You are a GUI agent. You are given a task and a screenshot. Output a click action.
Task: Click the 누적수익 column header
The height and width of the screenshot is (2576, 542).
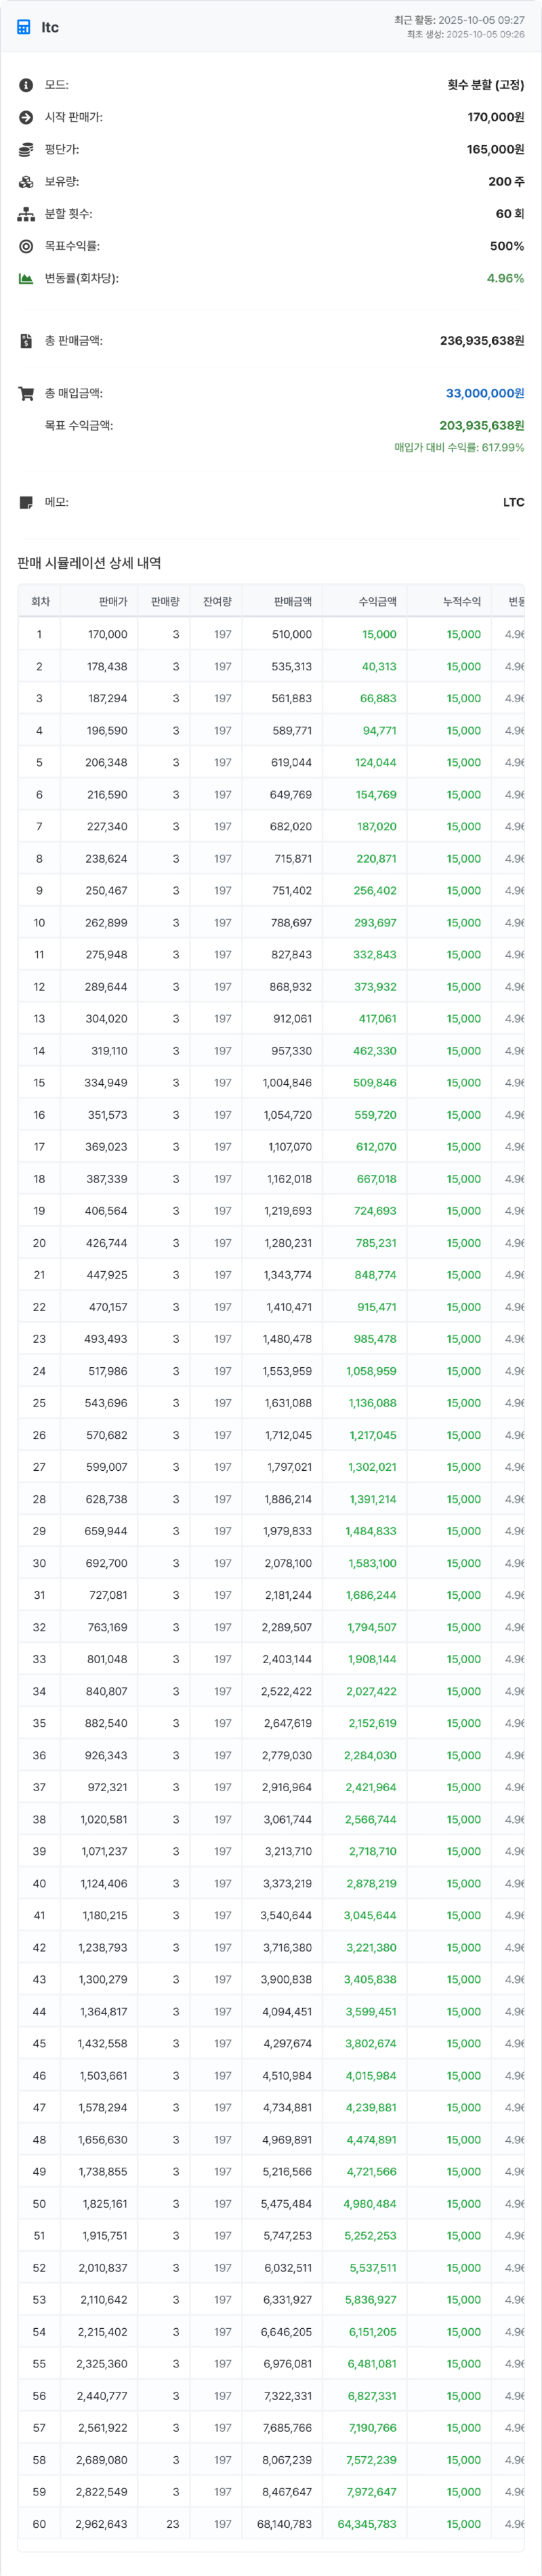click(x=462, y=601)
